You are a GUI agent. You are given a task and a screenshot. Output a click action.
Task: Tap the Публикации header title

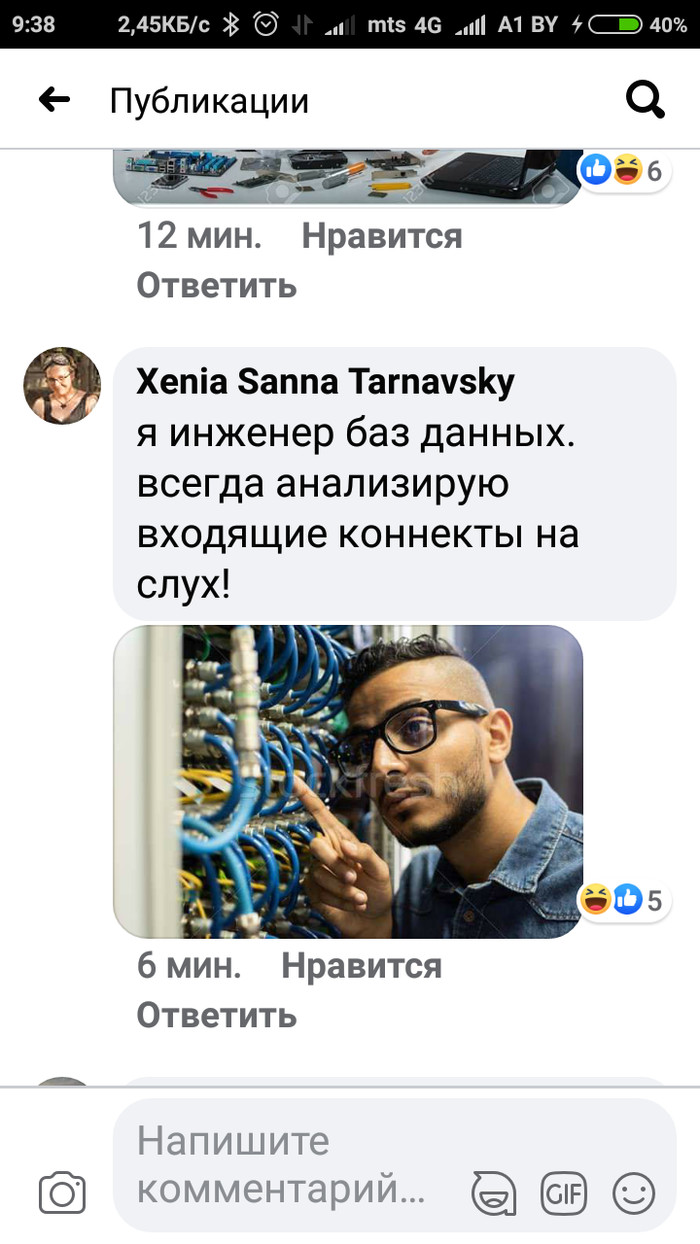[209, 100]
